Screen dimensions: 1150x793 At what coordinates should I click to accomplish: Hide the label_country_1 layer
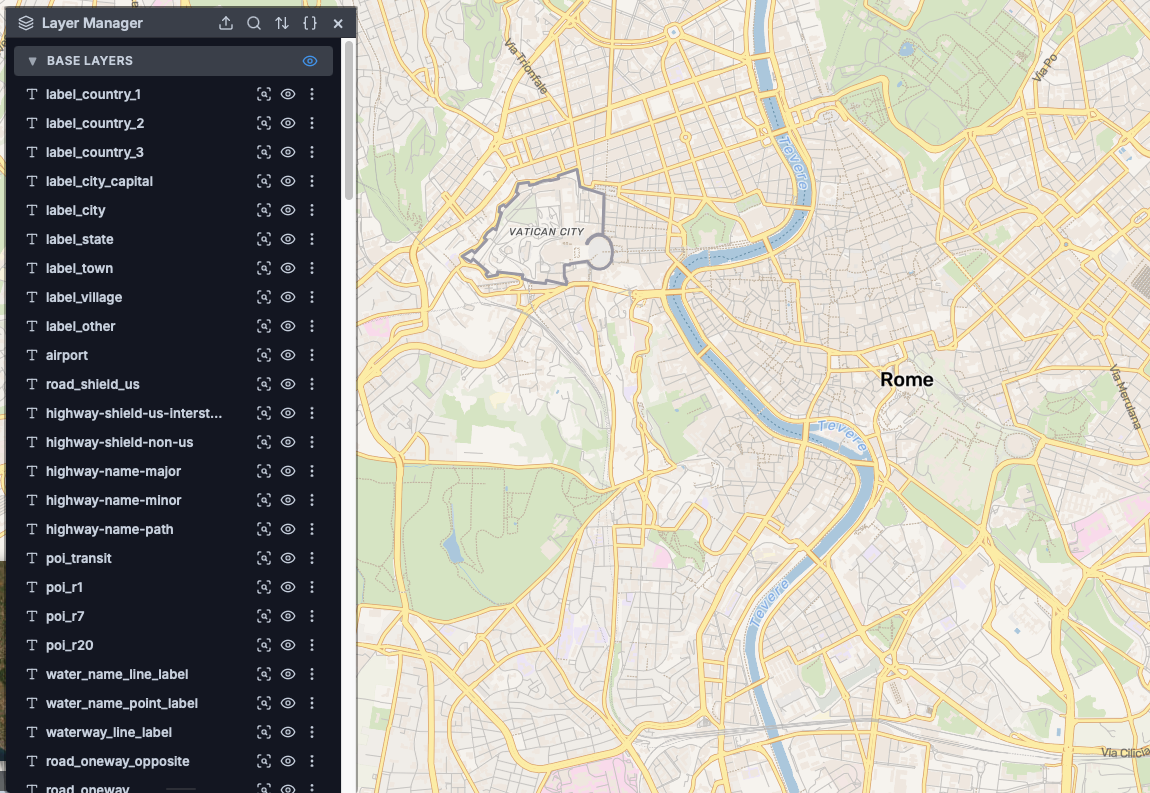tap(288, 95)
